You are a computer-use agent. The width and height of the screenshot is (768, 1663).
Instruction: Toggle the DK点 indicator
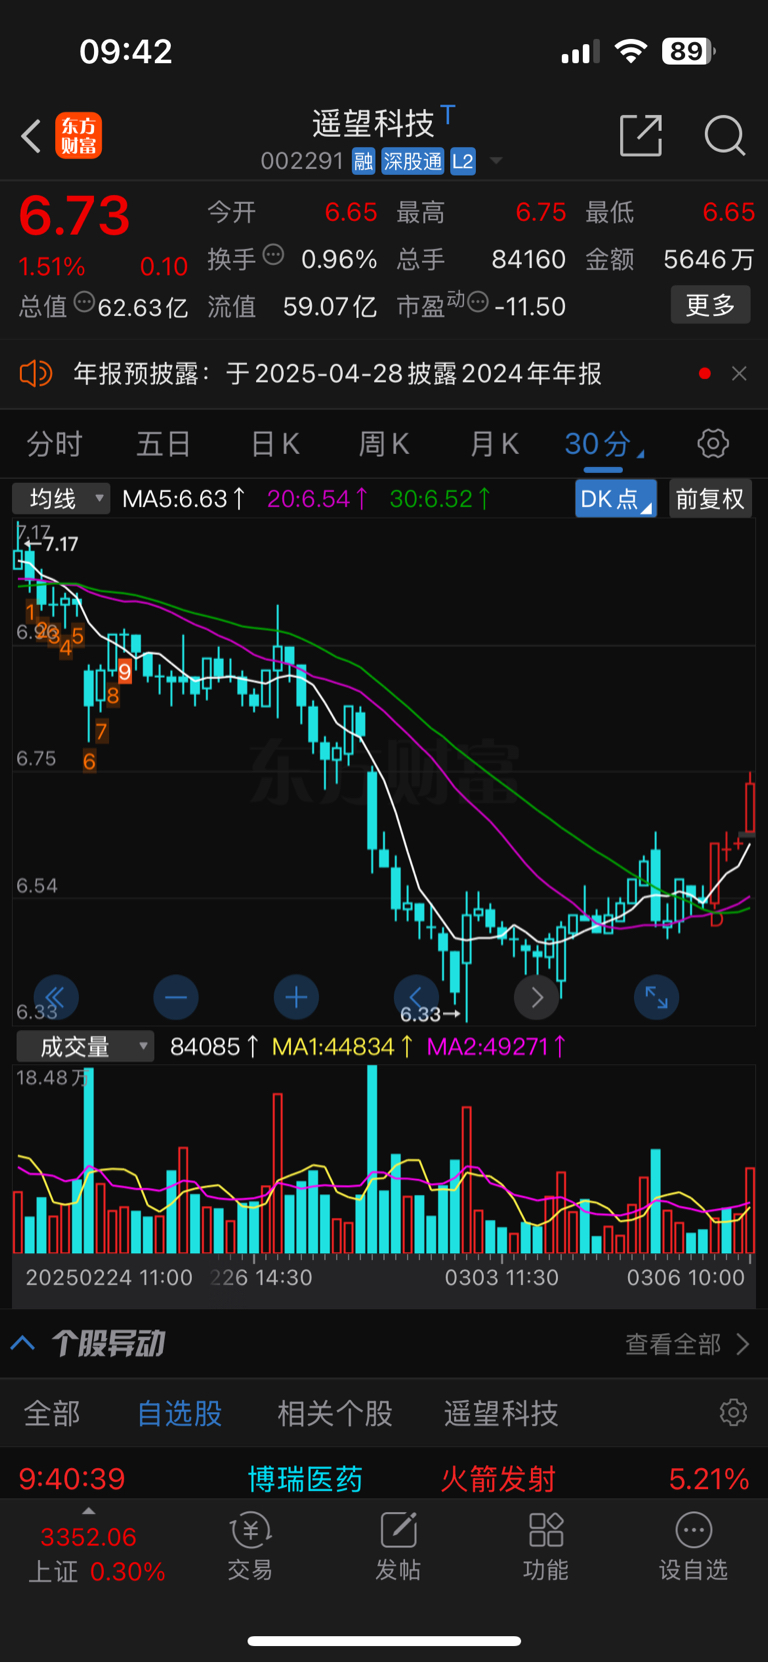tap(615, 499)
